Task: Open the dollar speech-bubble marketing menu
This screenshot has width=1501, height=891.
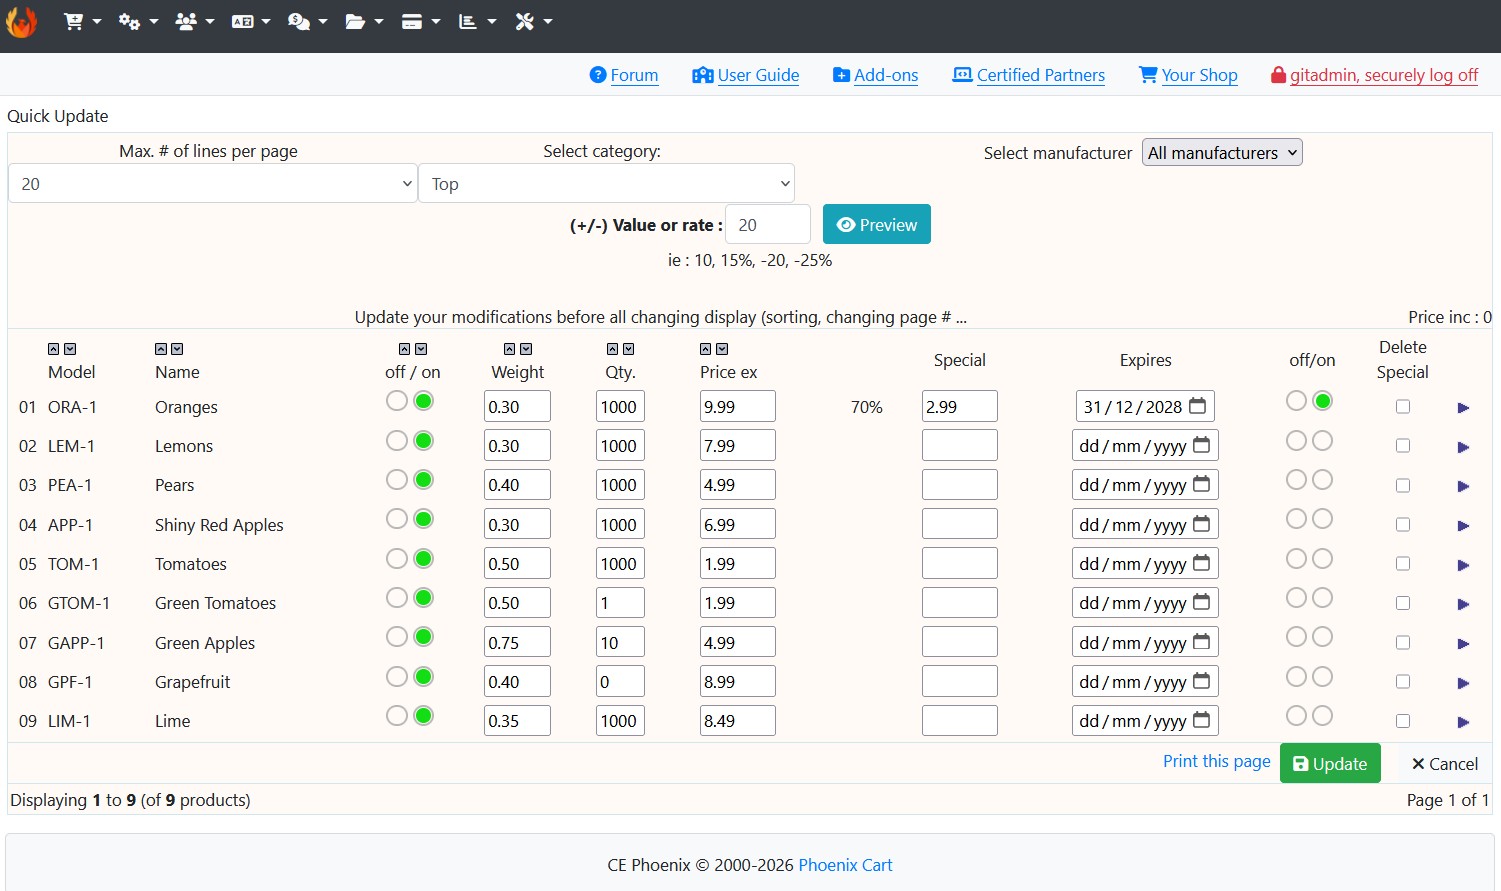Action: (x=307, y=21)
